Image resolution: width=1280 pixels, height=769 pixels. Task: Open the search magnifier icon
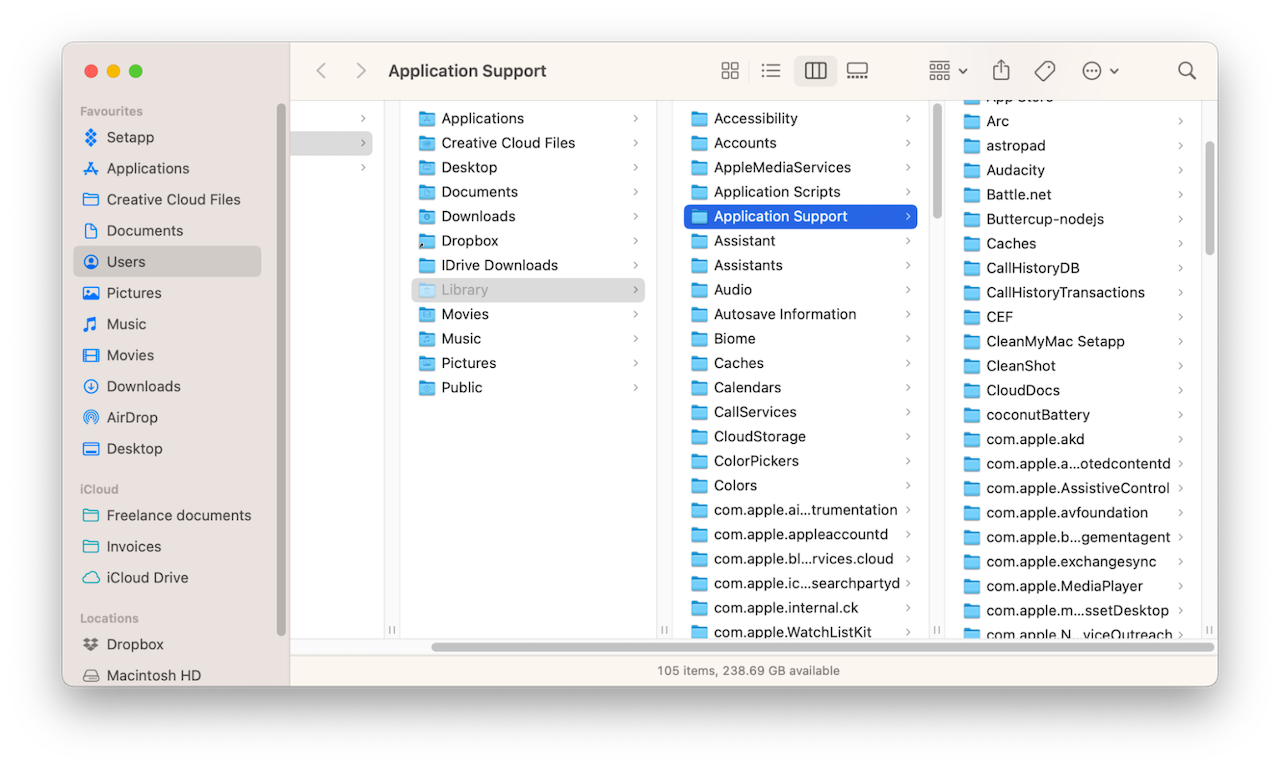point(1187,71)
